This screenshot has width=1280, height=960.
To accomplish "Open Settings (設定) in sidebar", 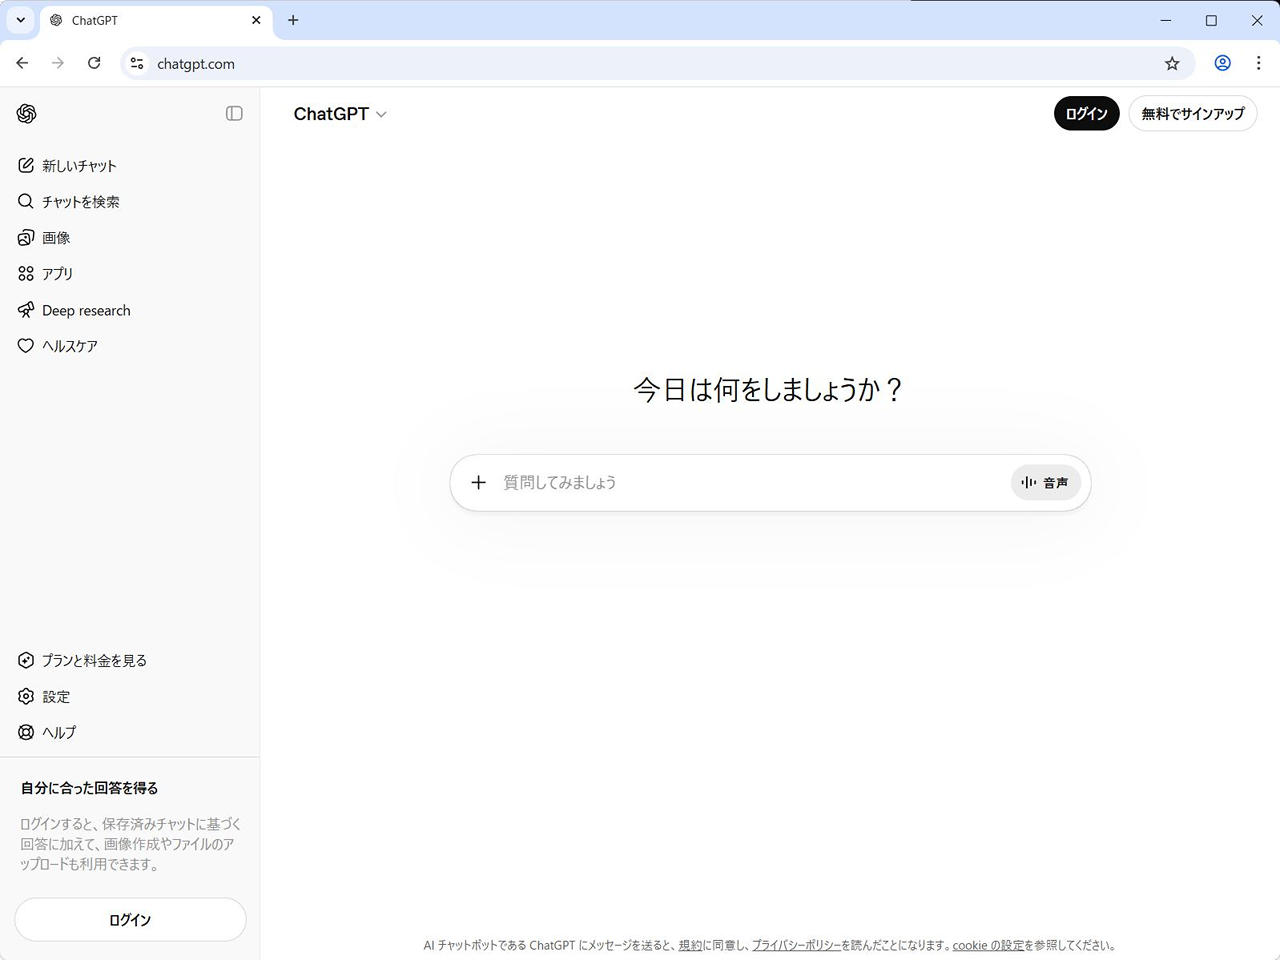I will (56, 697).
